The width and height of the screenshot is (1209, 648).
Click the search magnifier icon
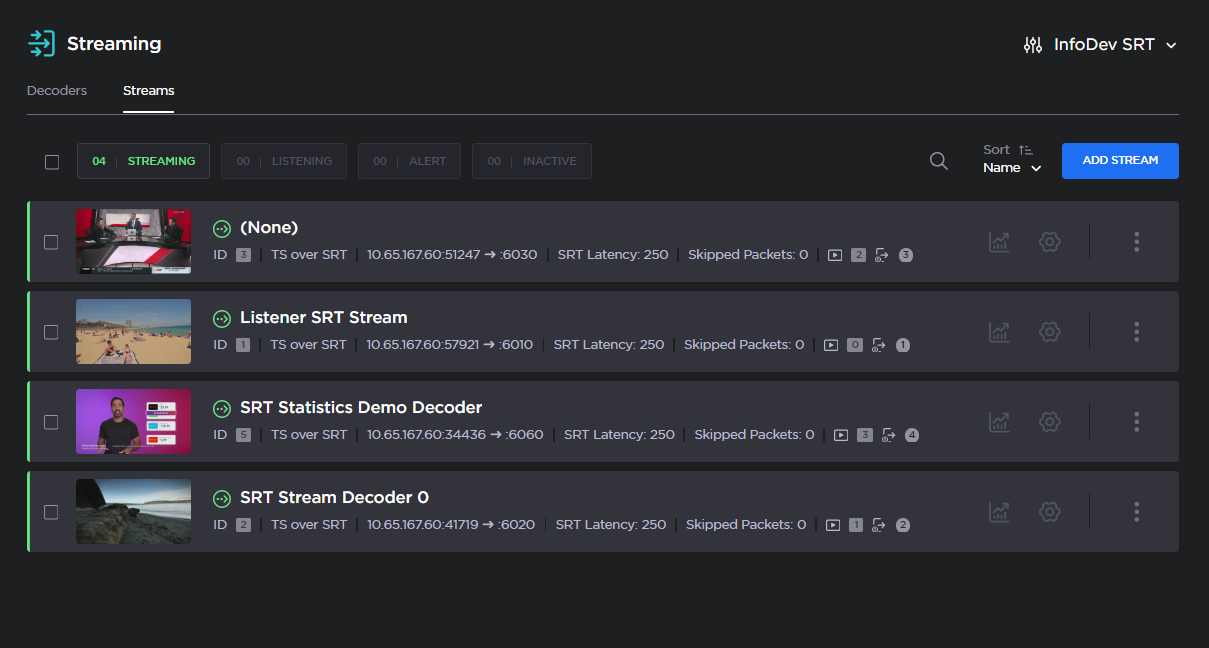coord(938,160)
